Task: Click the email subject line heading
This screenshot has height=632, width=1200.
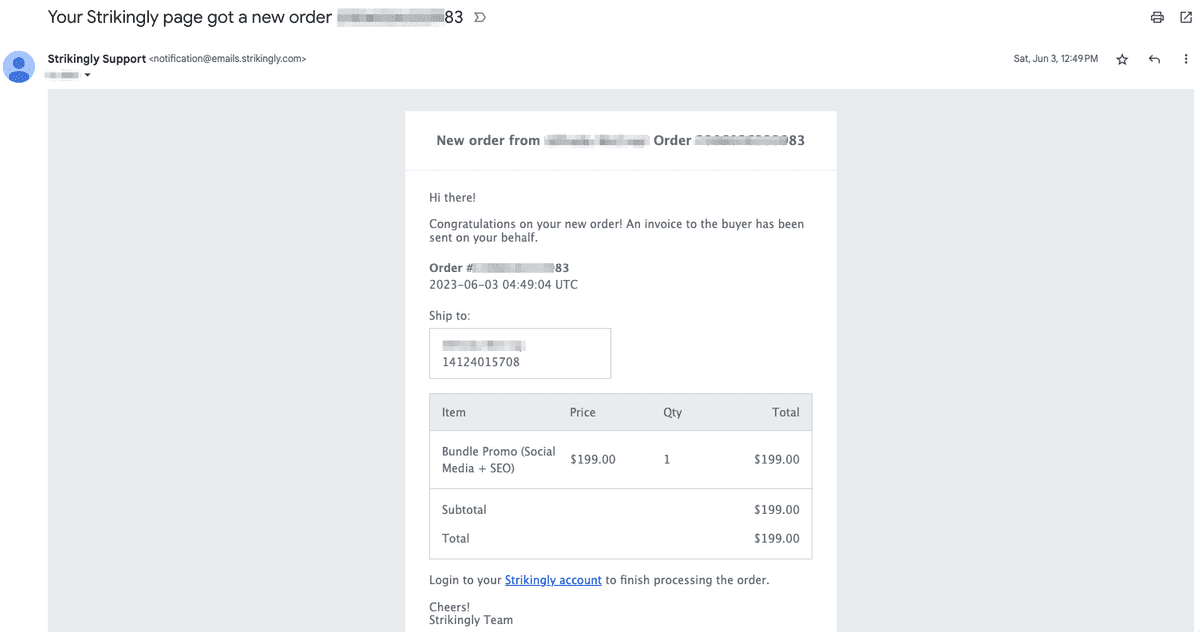Action: pyautogui.click(x=255, y=17)
